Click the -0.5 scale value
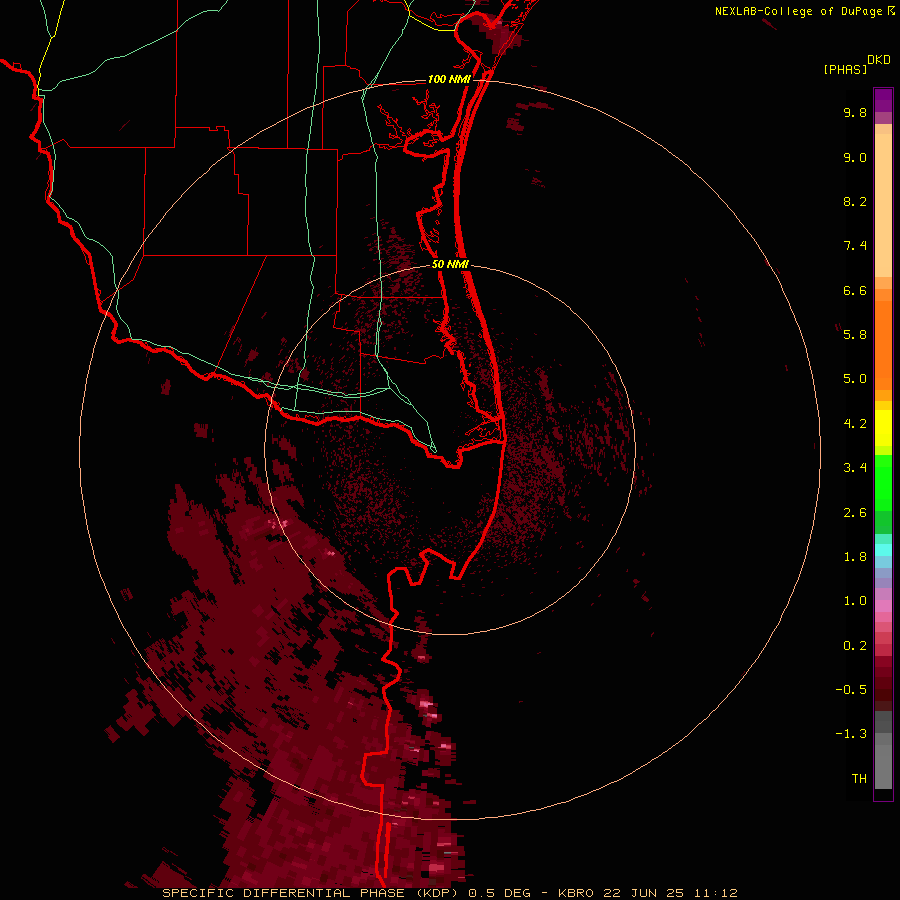Screen dimensions: 900x900 851,690
